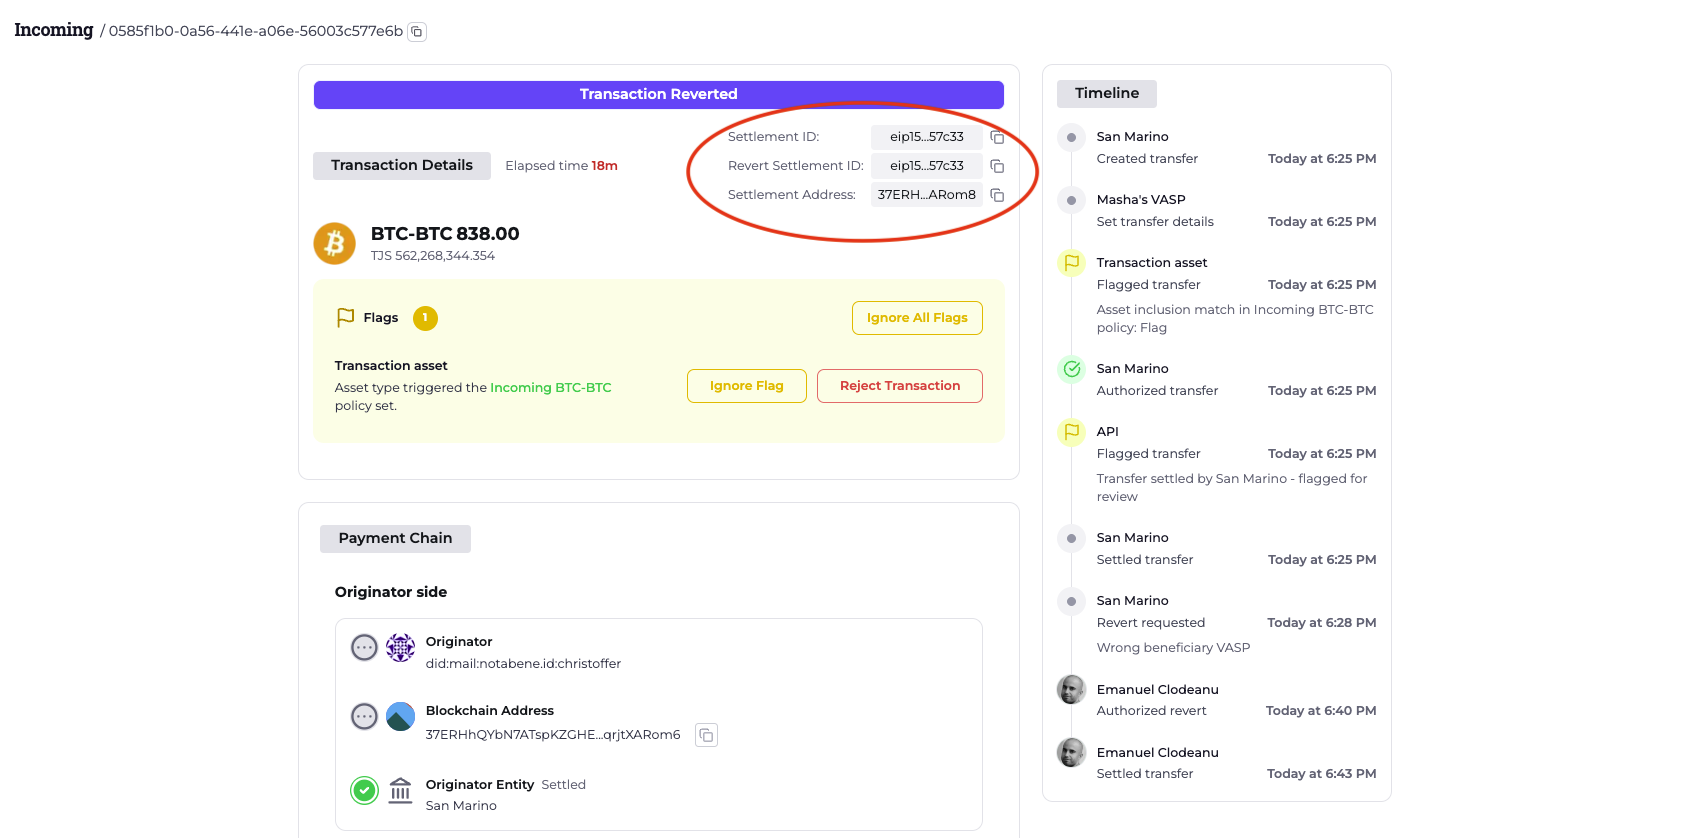
Task: Click the Originator Entity name San Marino
Action: pyautogui.click(x=461, y=806)
